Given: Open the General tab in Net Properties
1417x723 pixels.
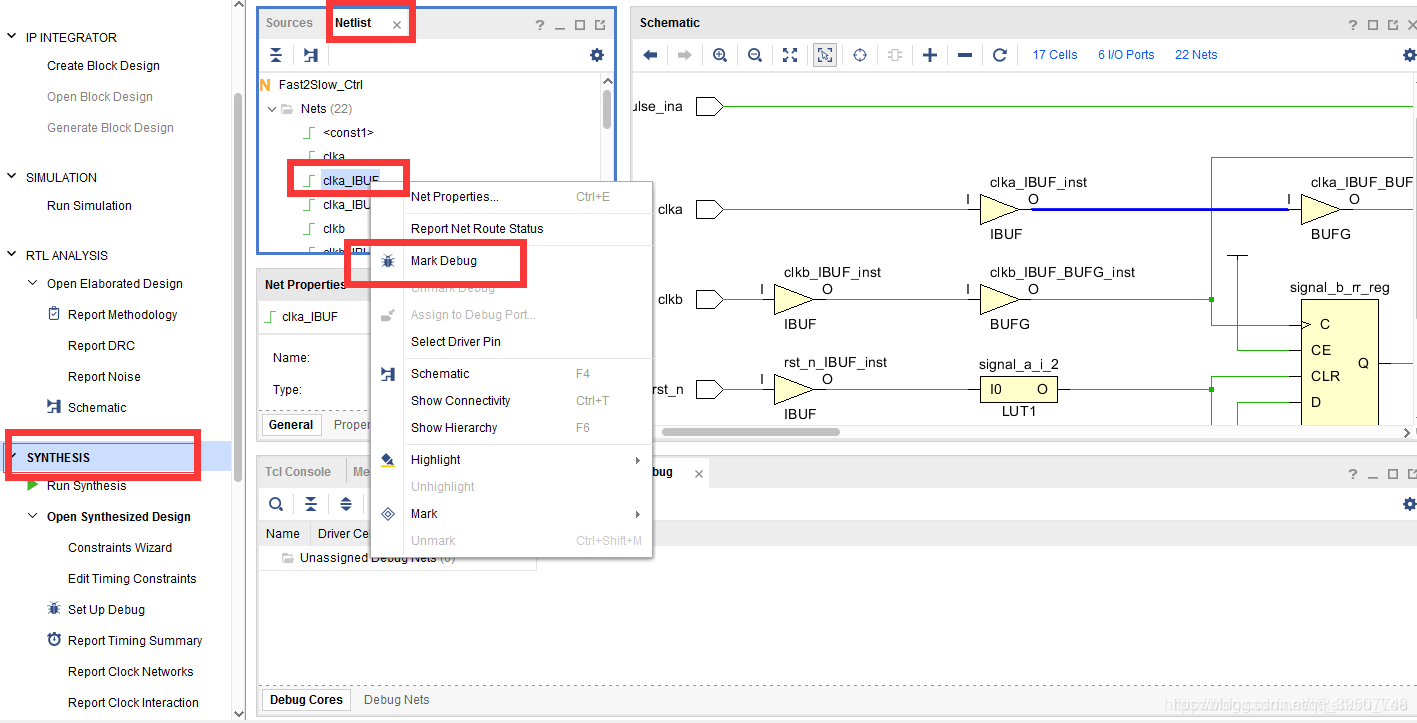Looking at the screenshot, I should click(291, 425).
